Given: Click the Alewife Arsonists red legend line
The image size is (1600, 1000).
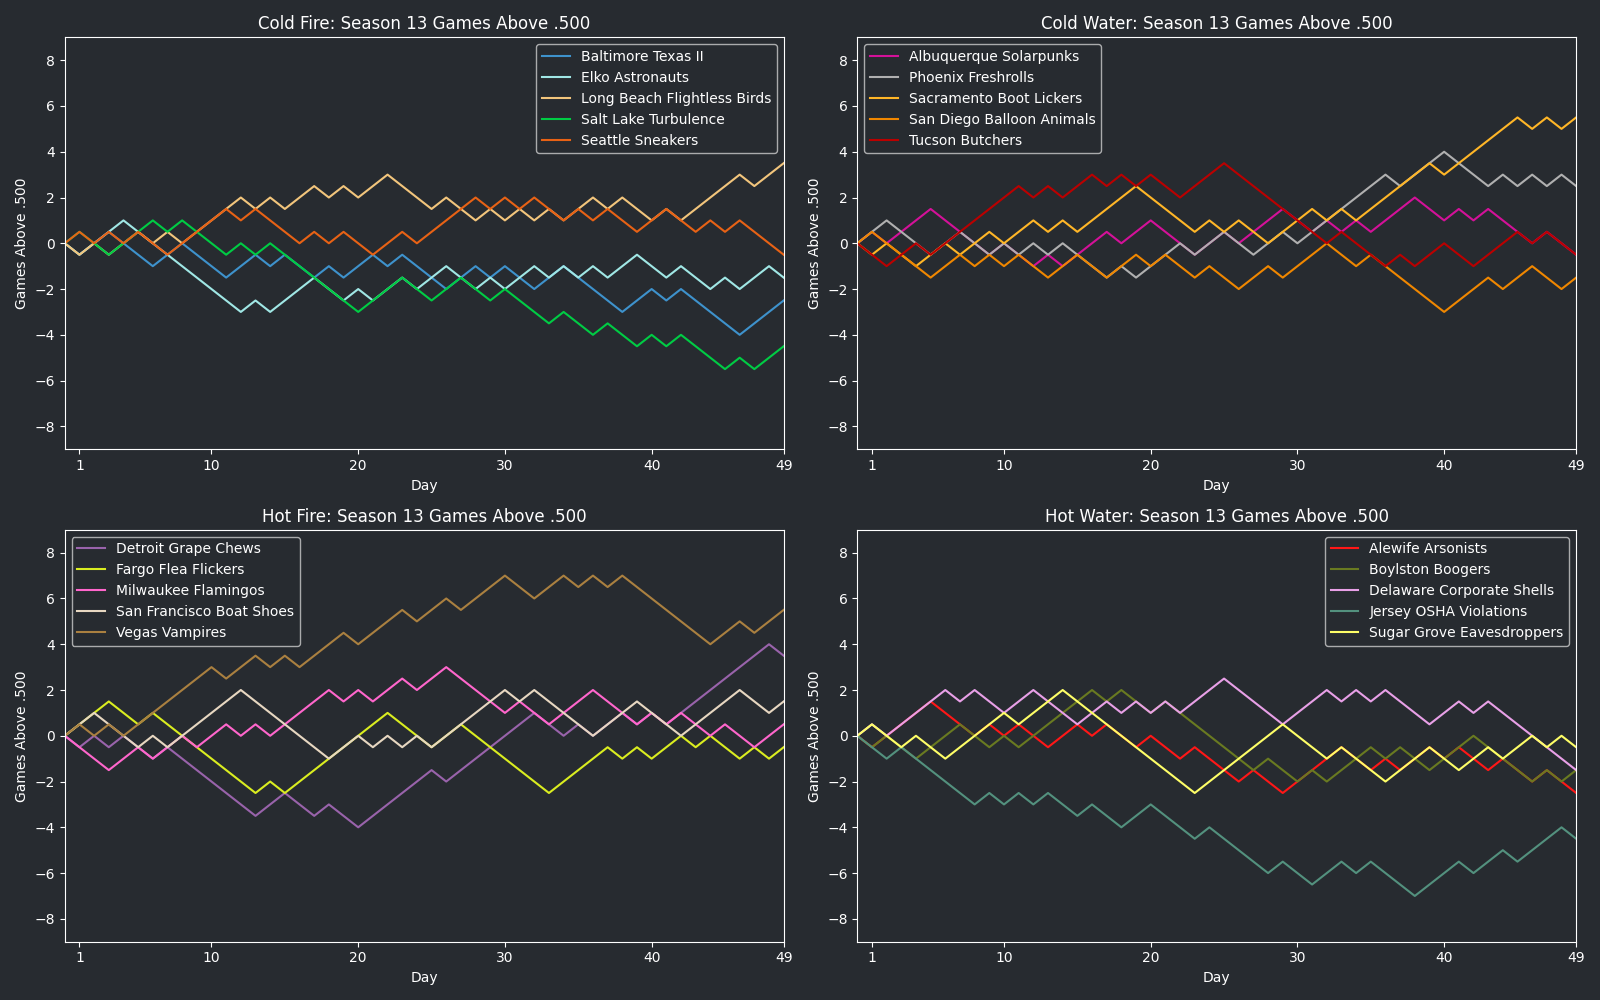Looking at the screenshot, I should coord(1345,548).
